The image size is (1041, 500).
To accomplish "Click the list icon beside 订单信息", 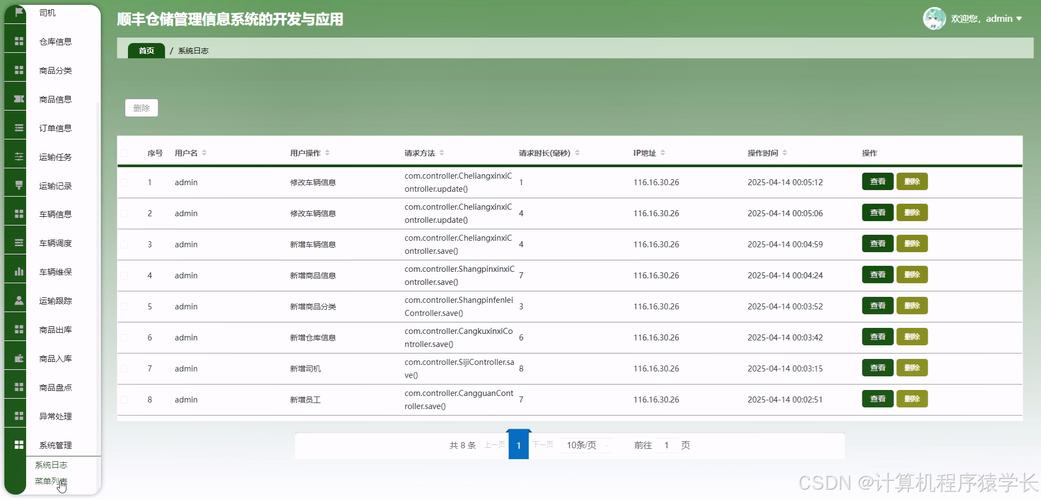I will (x=19, y=128).
